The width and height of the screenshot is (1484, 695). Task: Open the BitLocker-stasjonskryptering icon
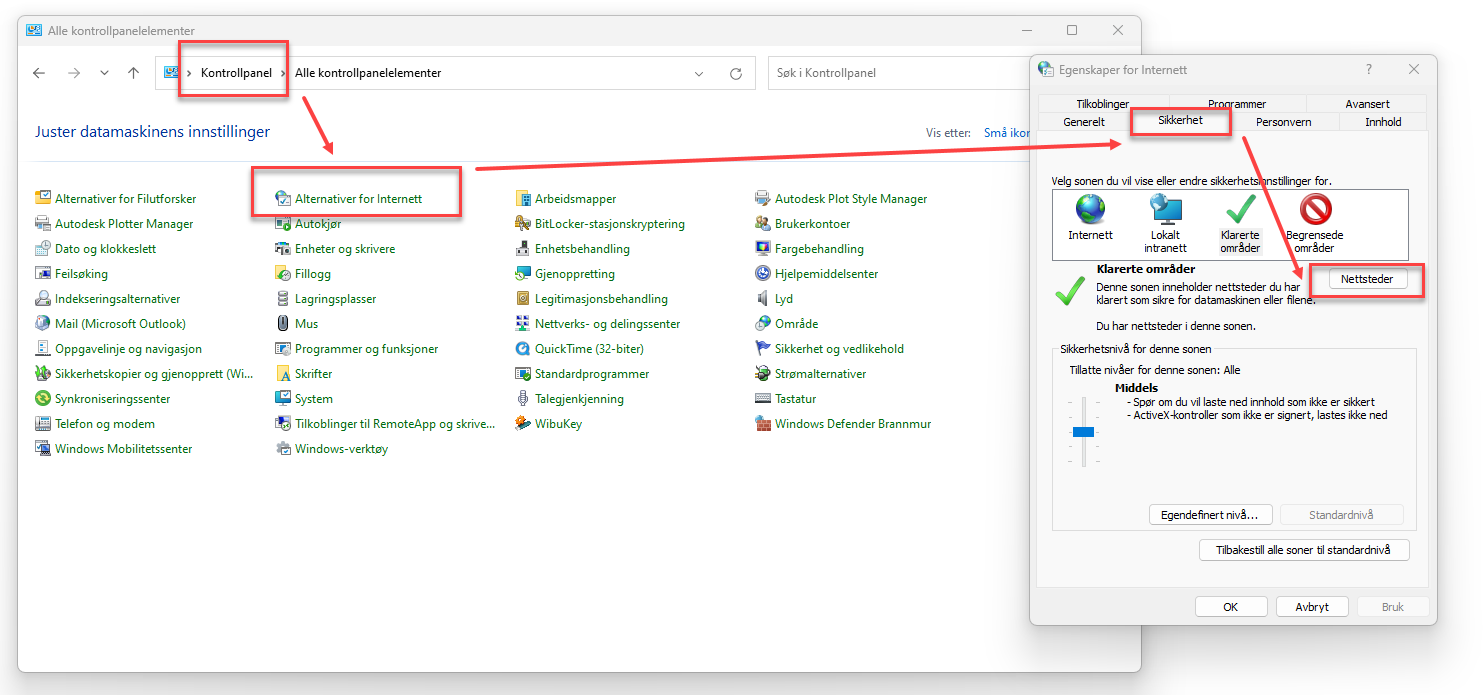tap(524, 224)
